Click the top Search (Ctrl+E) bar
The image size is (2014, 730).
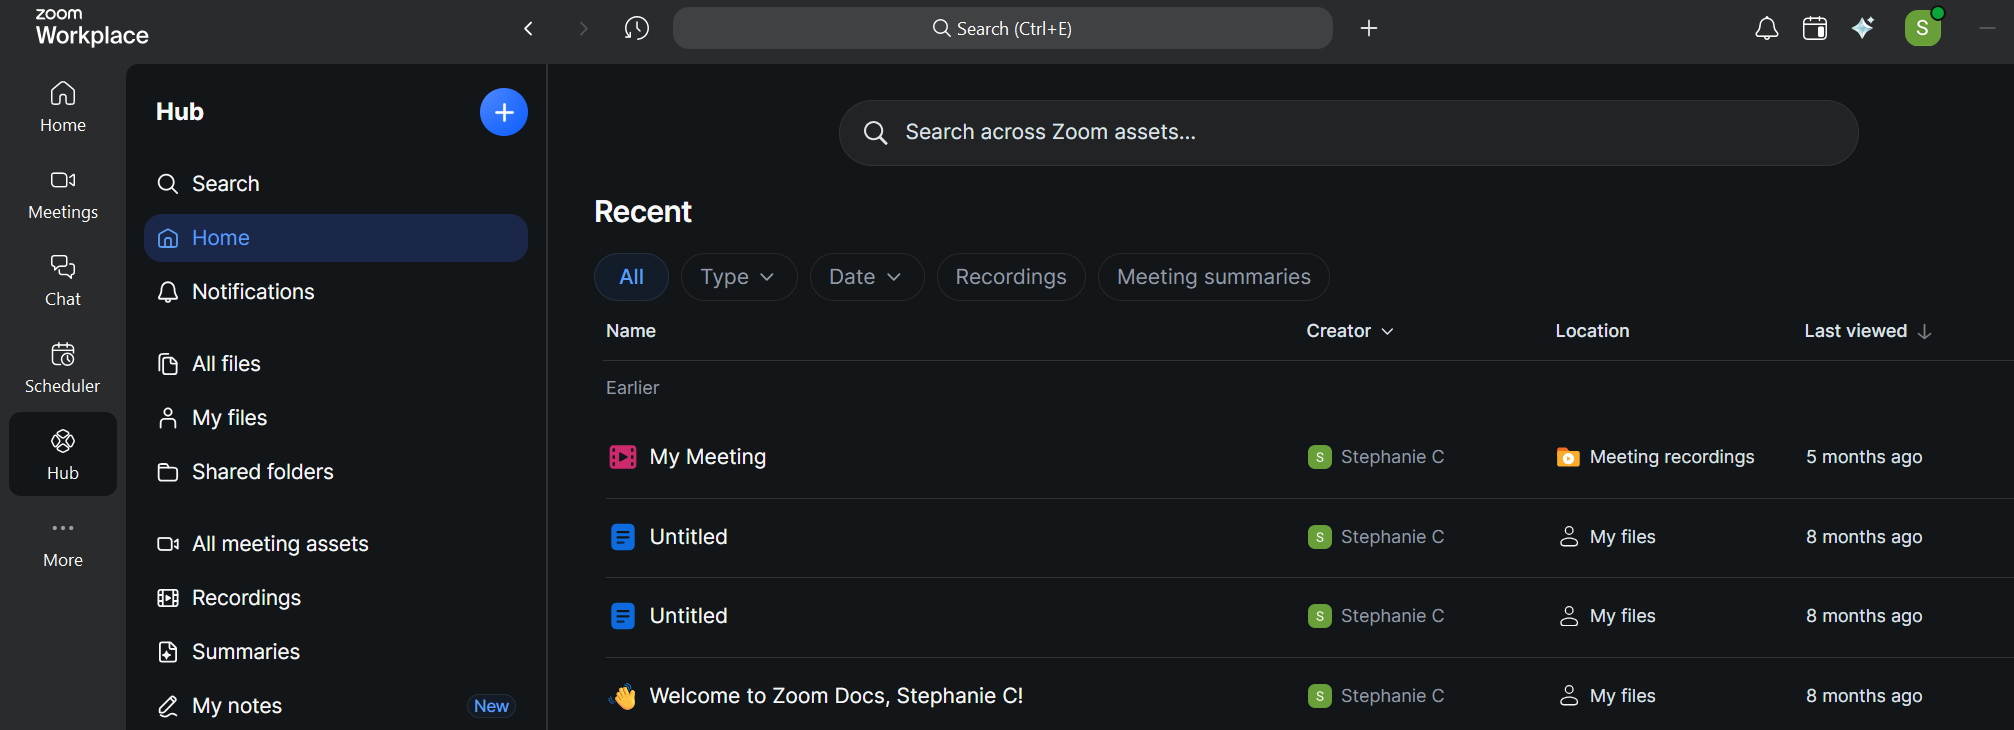pos(1002,28)
